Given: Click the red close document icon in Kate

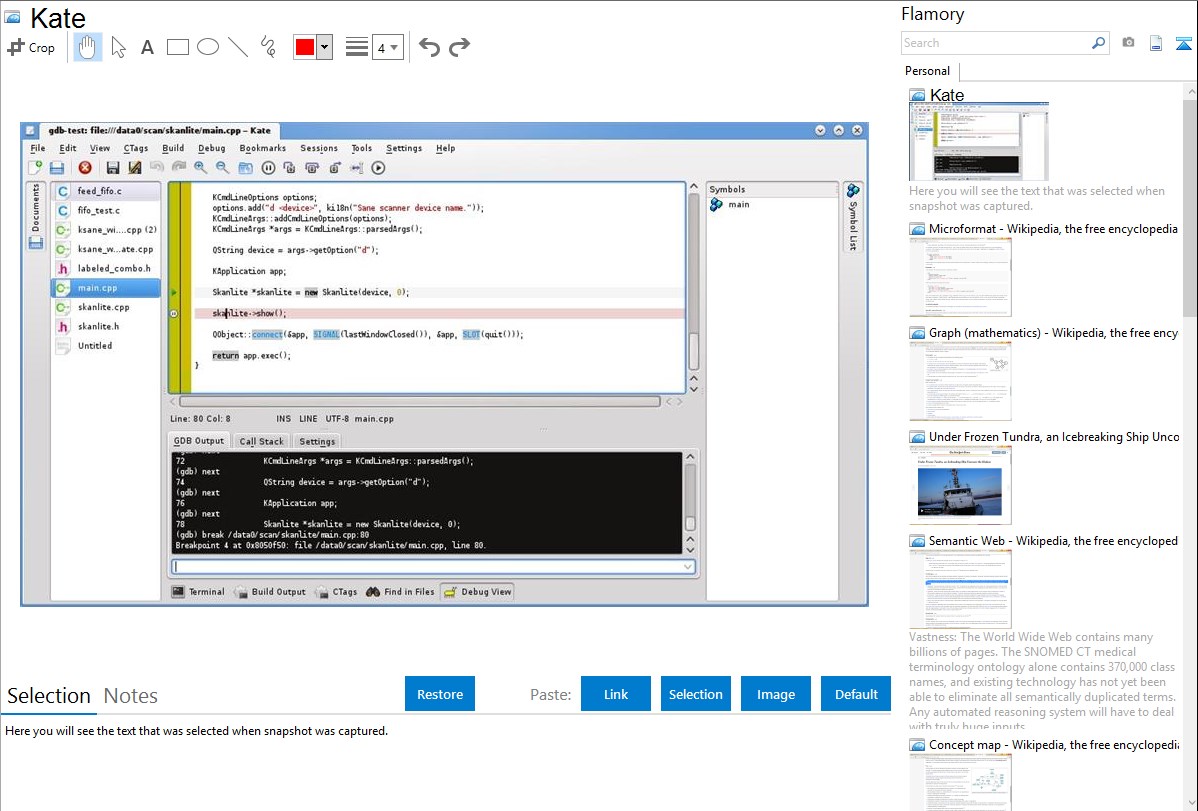Looking at the screenshot, I should 85,168.
